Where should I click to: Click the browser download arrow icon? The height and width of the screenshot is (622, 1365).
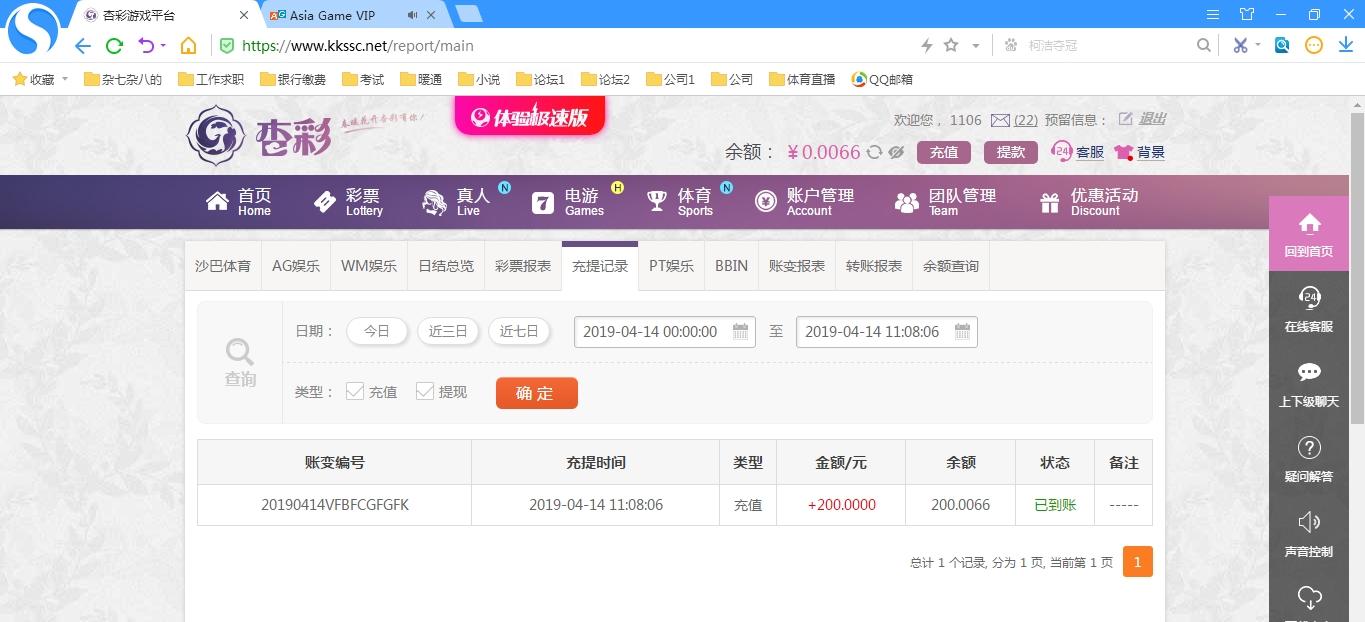tap(1344, 45)
